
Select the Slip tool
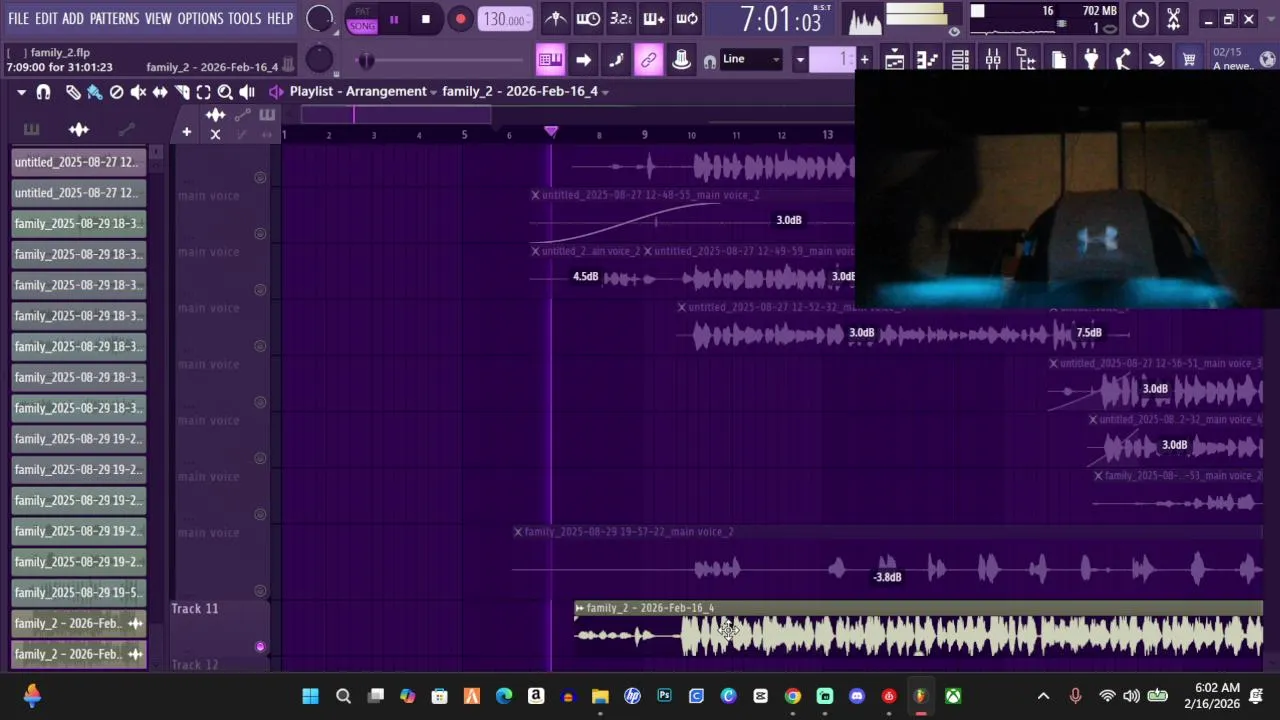(x=160, y=92)
